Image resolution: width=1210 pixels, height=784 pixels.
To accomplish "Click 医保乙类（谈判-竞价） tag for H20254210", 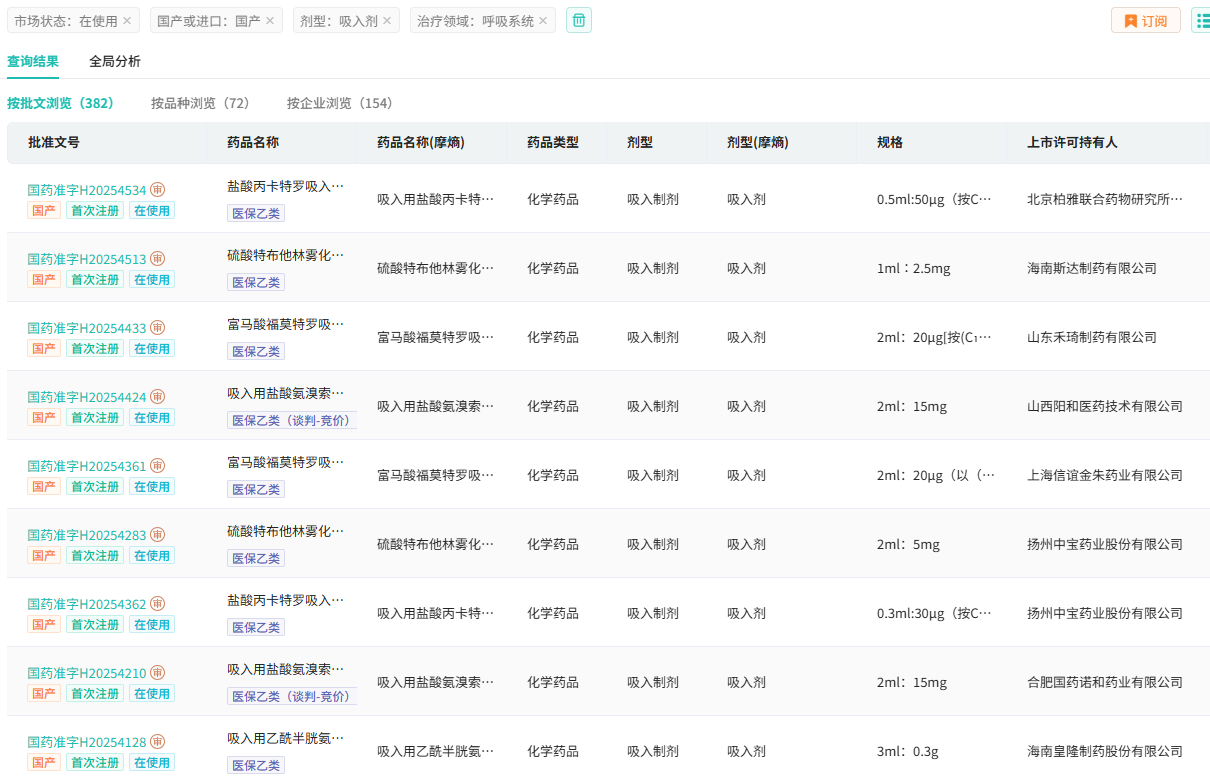I will tap(291, 696).
